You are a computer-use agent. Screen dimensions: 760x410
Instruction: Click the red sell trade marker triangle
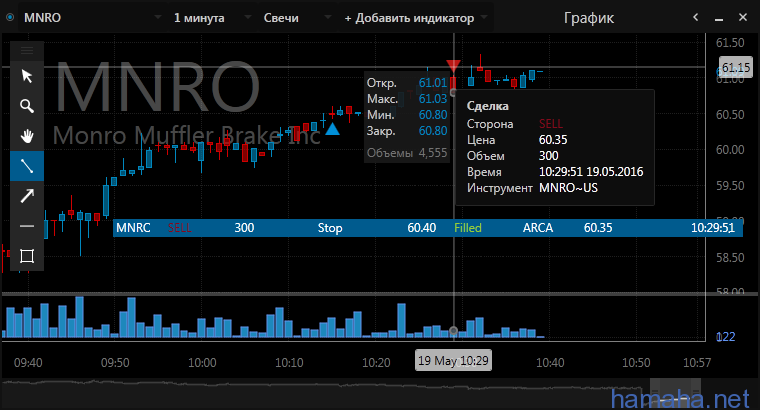click(453, 66)
